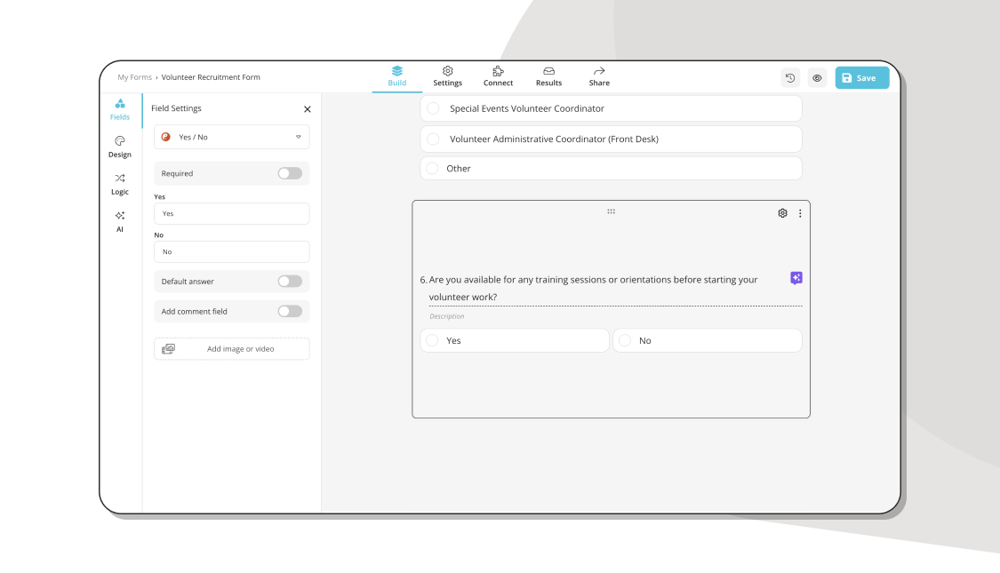Screen dimensions: 1000x573
Task: Switch to the Settings tab
Action: tap(447, 76)
